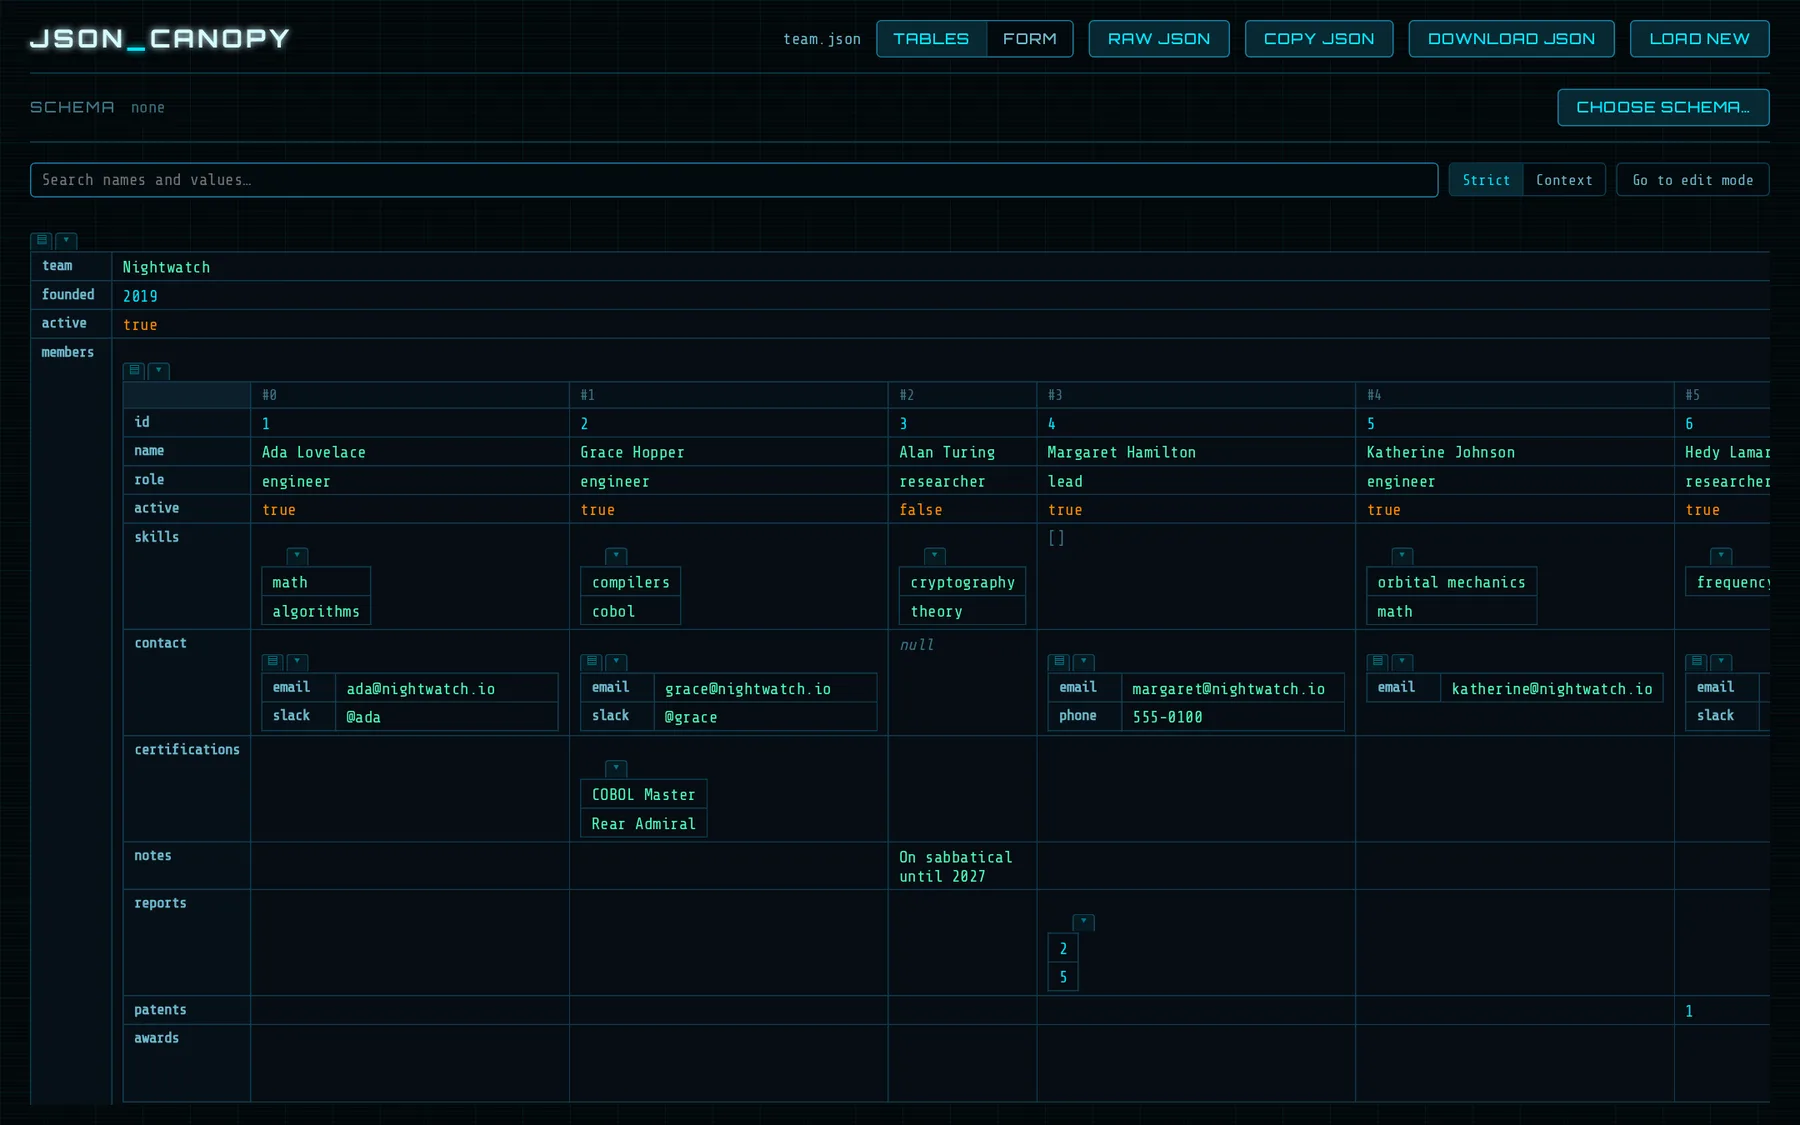Expand the skills dropdown above math and algorithms

point(297,556)
